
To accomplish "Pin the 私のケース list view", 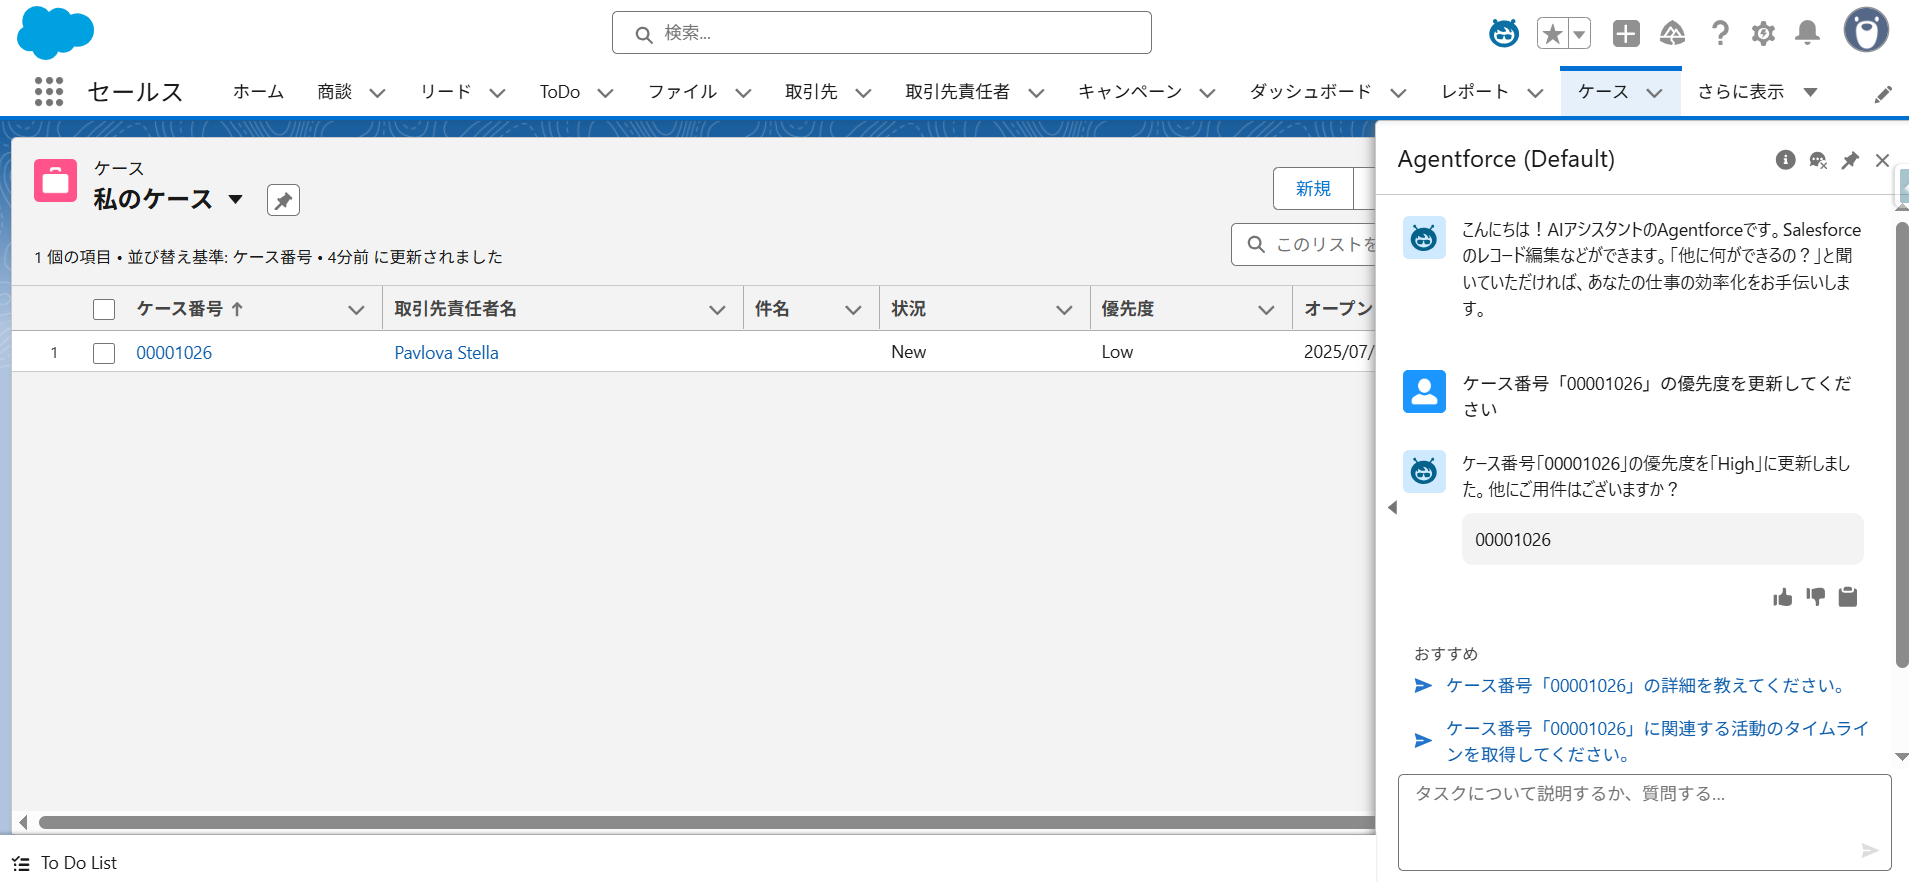I will click(x=283, y=200).
